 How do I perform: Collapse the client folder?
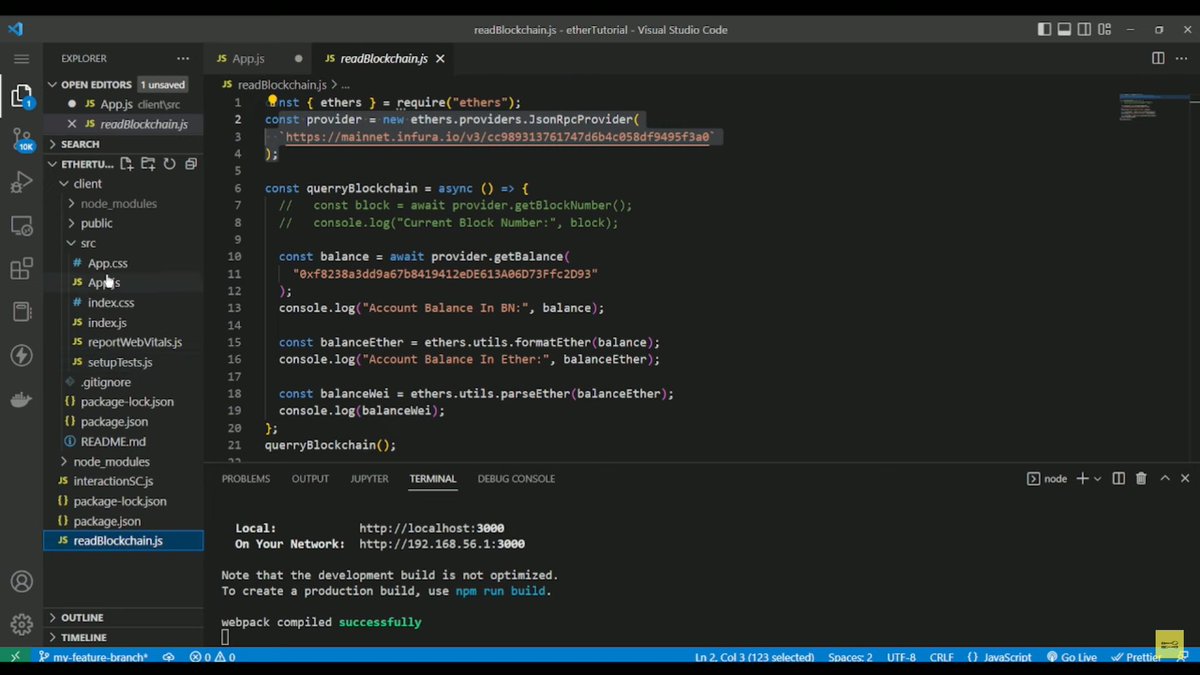[x=124, y=184]
